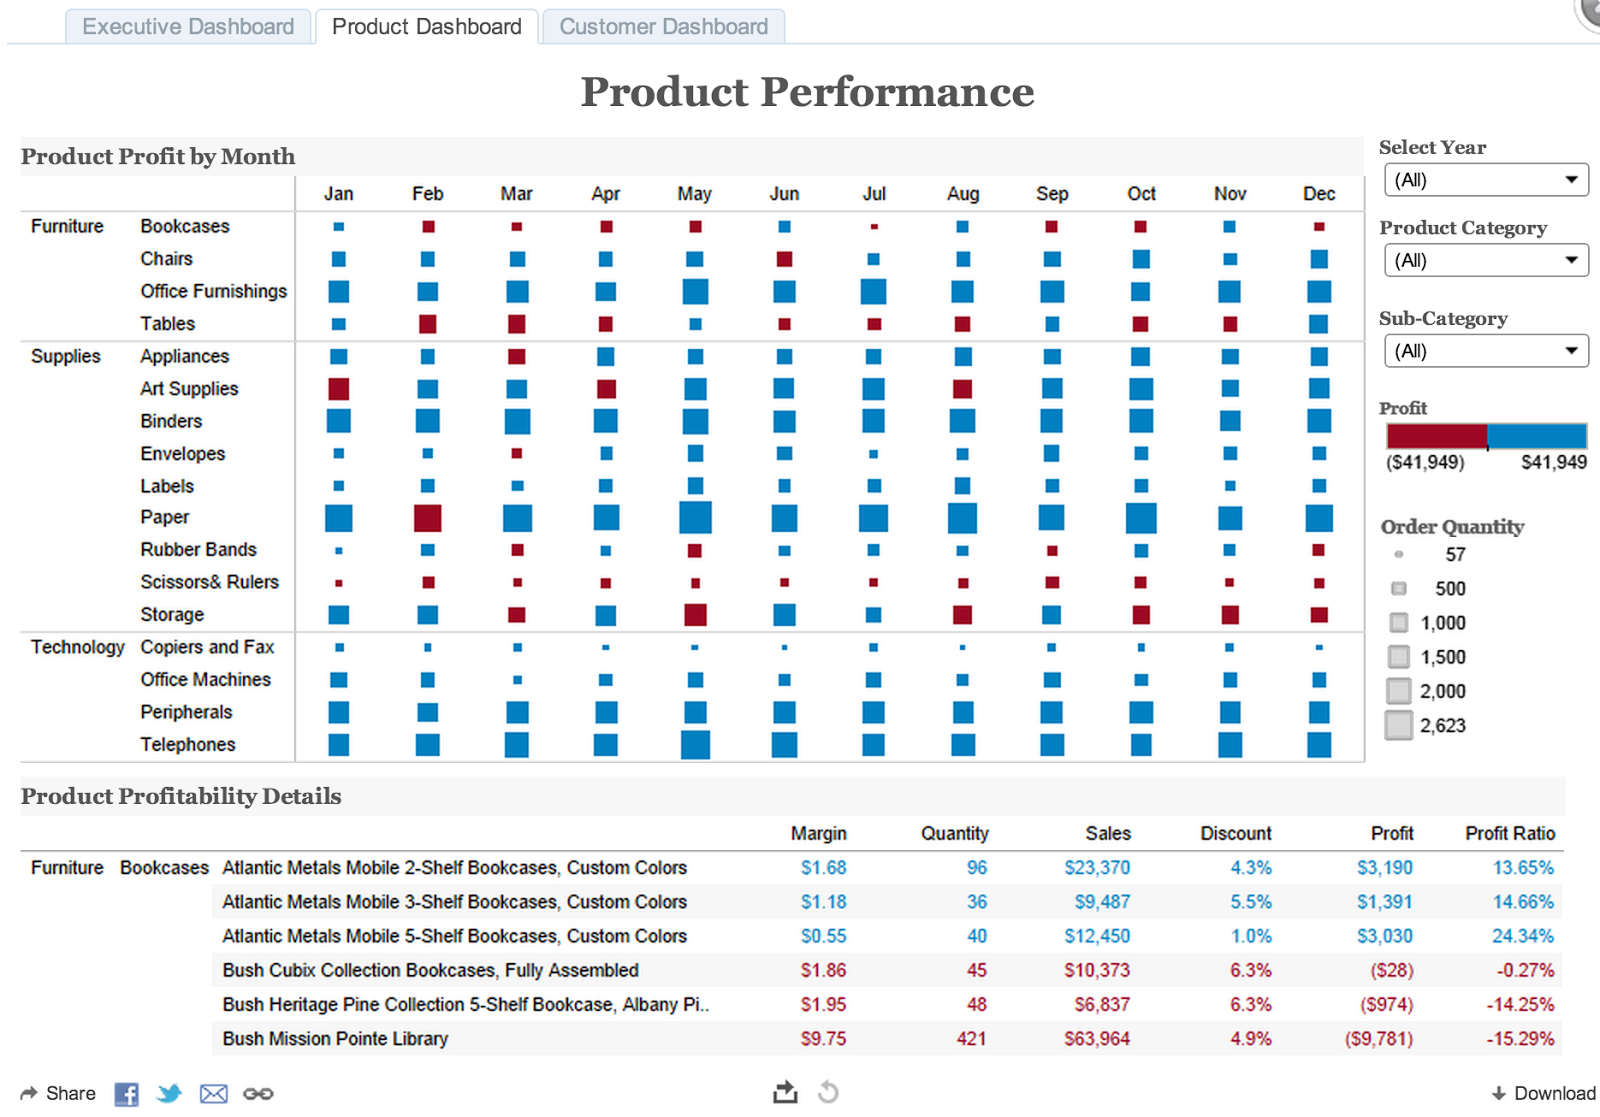Click the download arrow icon
This screenshot has width=1600, height=1117.
[x=1499, y=1093]
